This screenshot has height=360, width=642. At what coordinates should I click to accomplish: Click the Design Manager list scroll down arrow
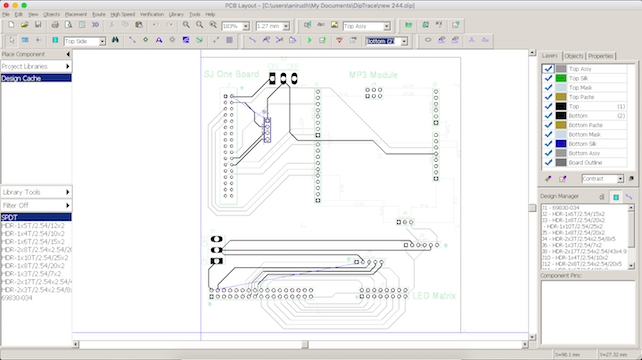tap(631, 266)
